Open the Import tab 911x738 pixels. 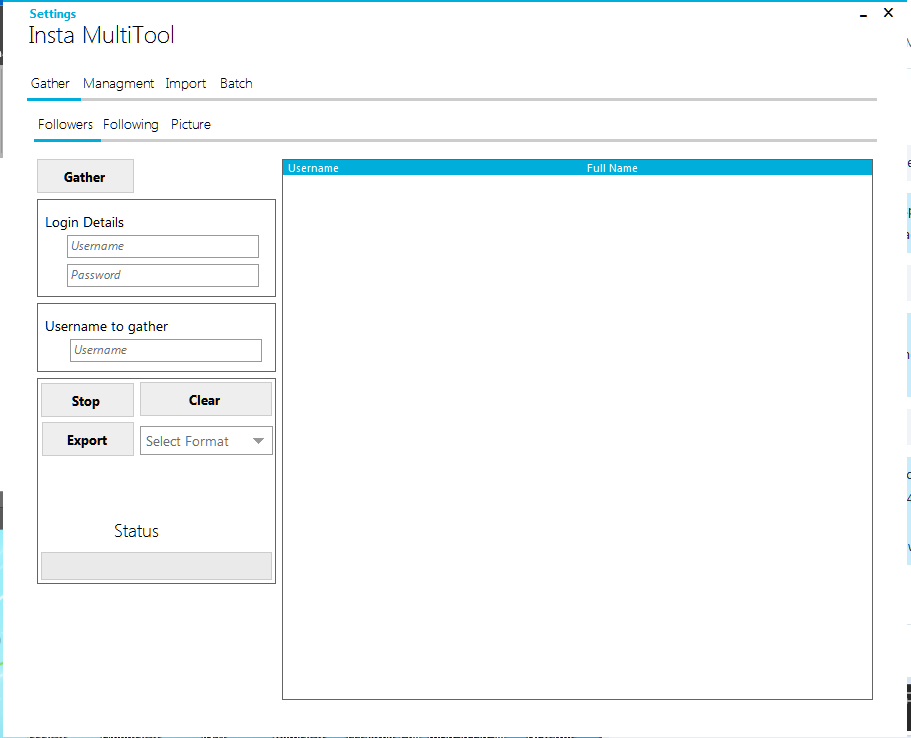(185, 84)
